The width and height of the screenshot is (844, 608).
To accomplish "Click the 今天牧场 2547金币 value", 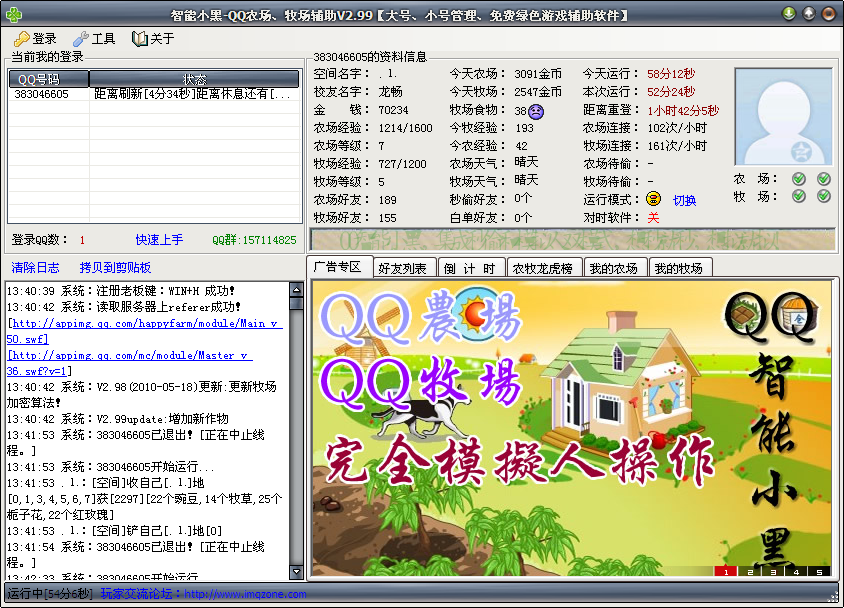I will point(538,92).
